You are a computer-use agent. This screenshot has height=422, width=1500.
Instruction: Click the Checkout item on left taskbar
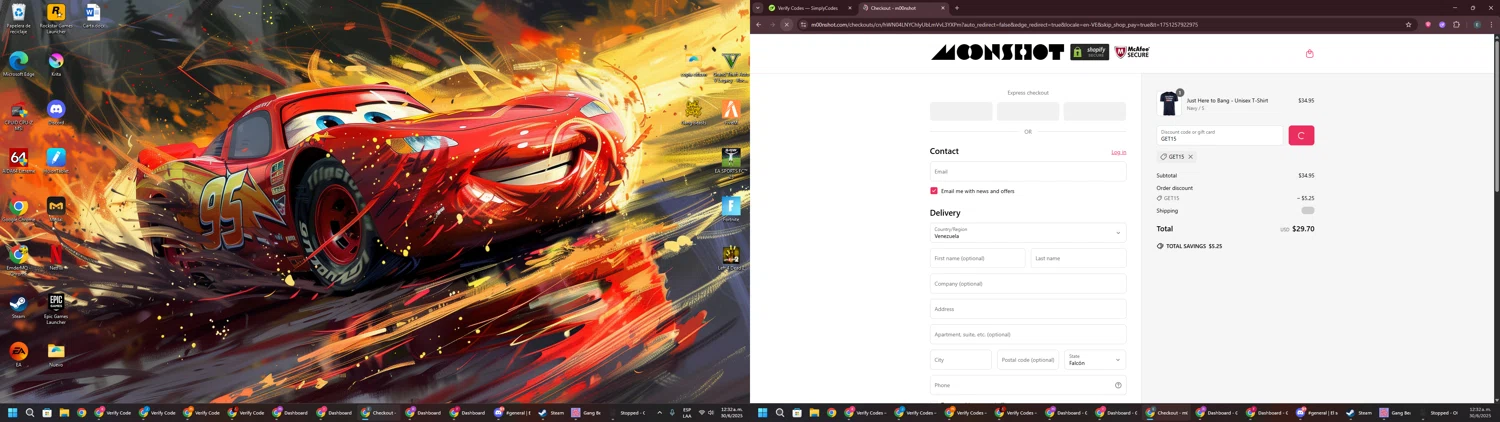(x=378, y=412)
